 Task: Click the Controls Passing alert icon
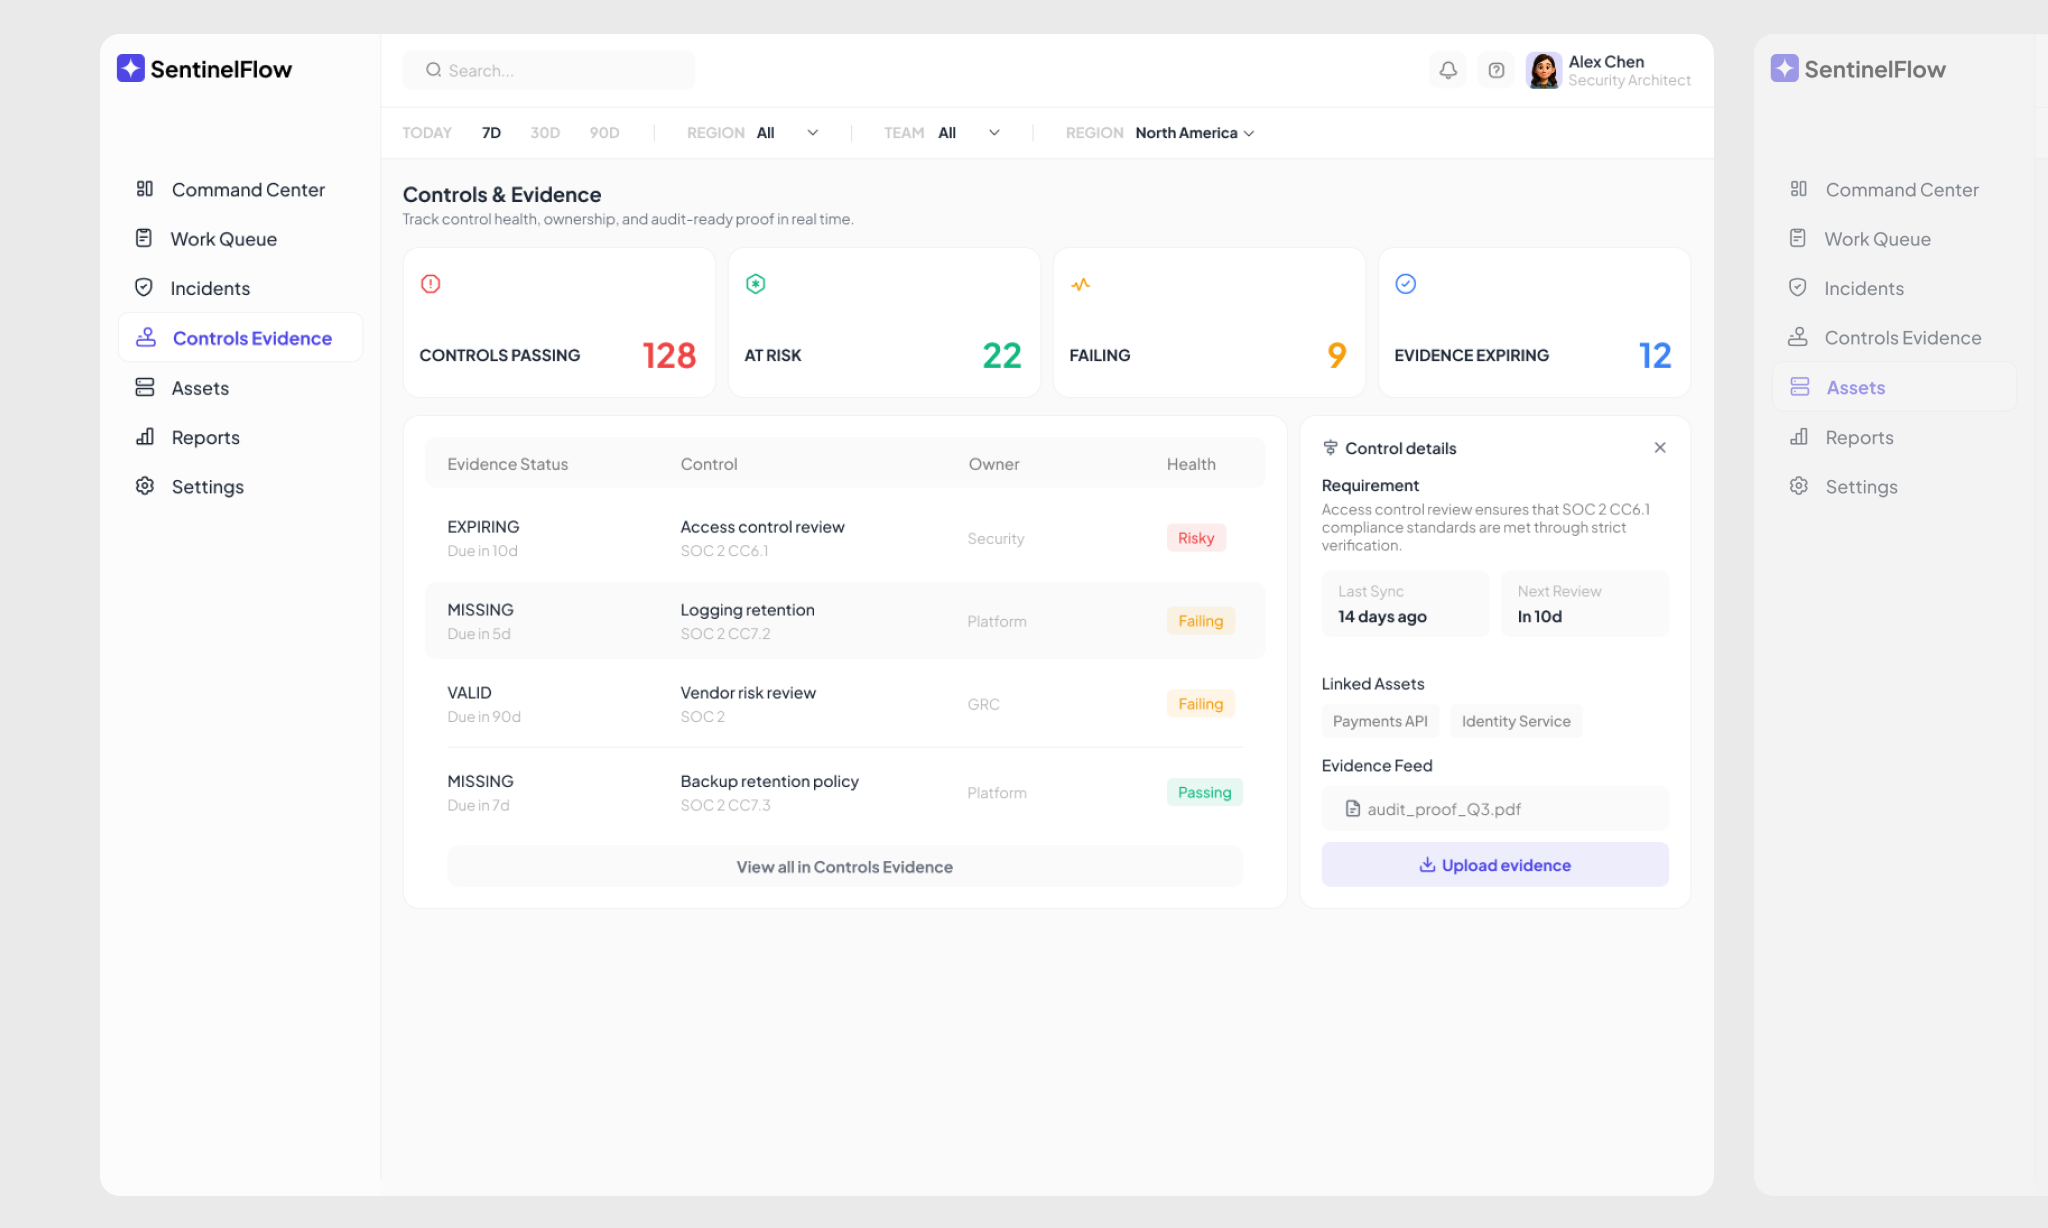pyautogui.click(x=430, y=284)
